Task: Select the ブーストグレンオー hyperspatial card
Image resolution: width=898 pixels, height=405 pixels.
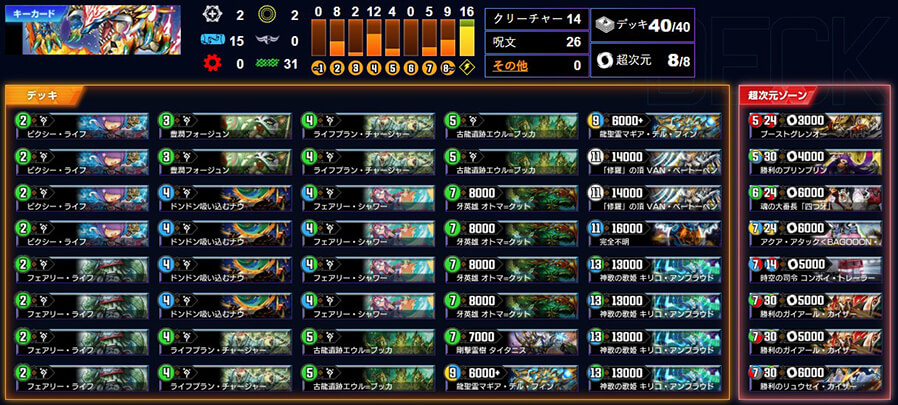Action: click(x=815, y=125)
